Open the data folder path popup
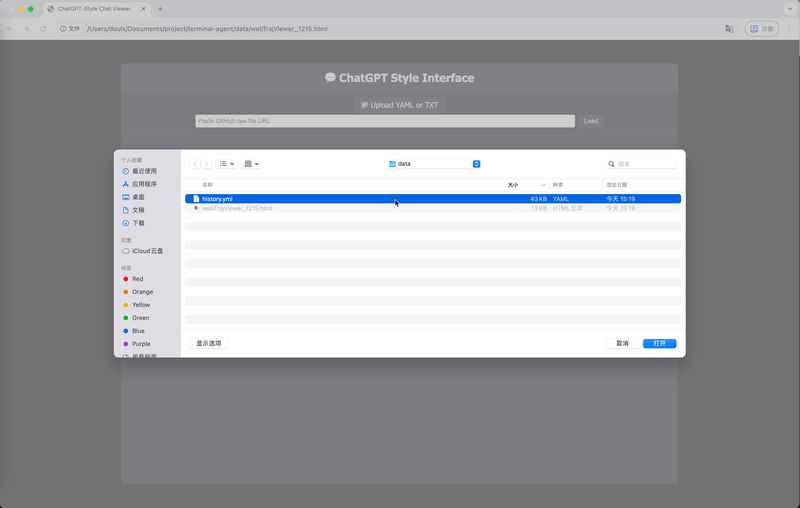800x508 pixels. click(433, 164)
